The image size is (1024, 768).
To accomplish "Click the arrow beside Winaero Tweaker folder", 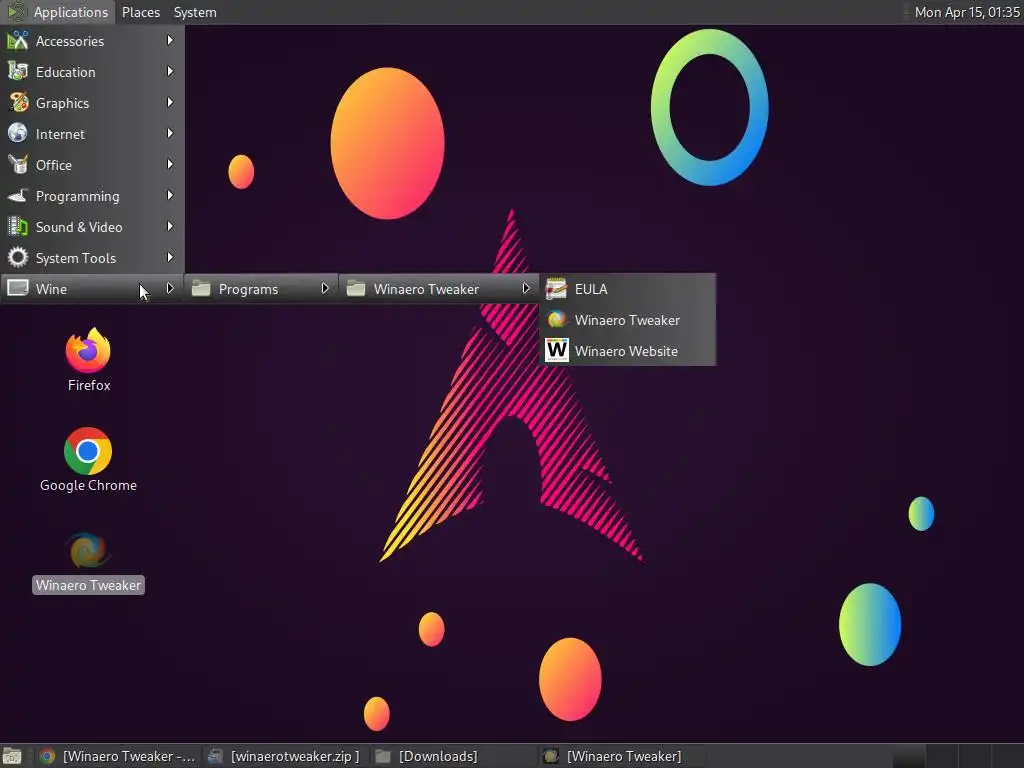I will (526, 289).
